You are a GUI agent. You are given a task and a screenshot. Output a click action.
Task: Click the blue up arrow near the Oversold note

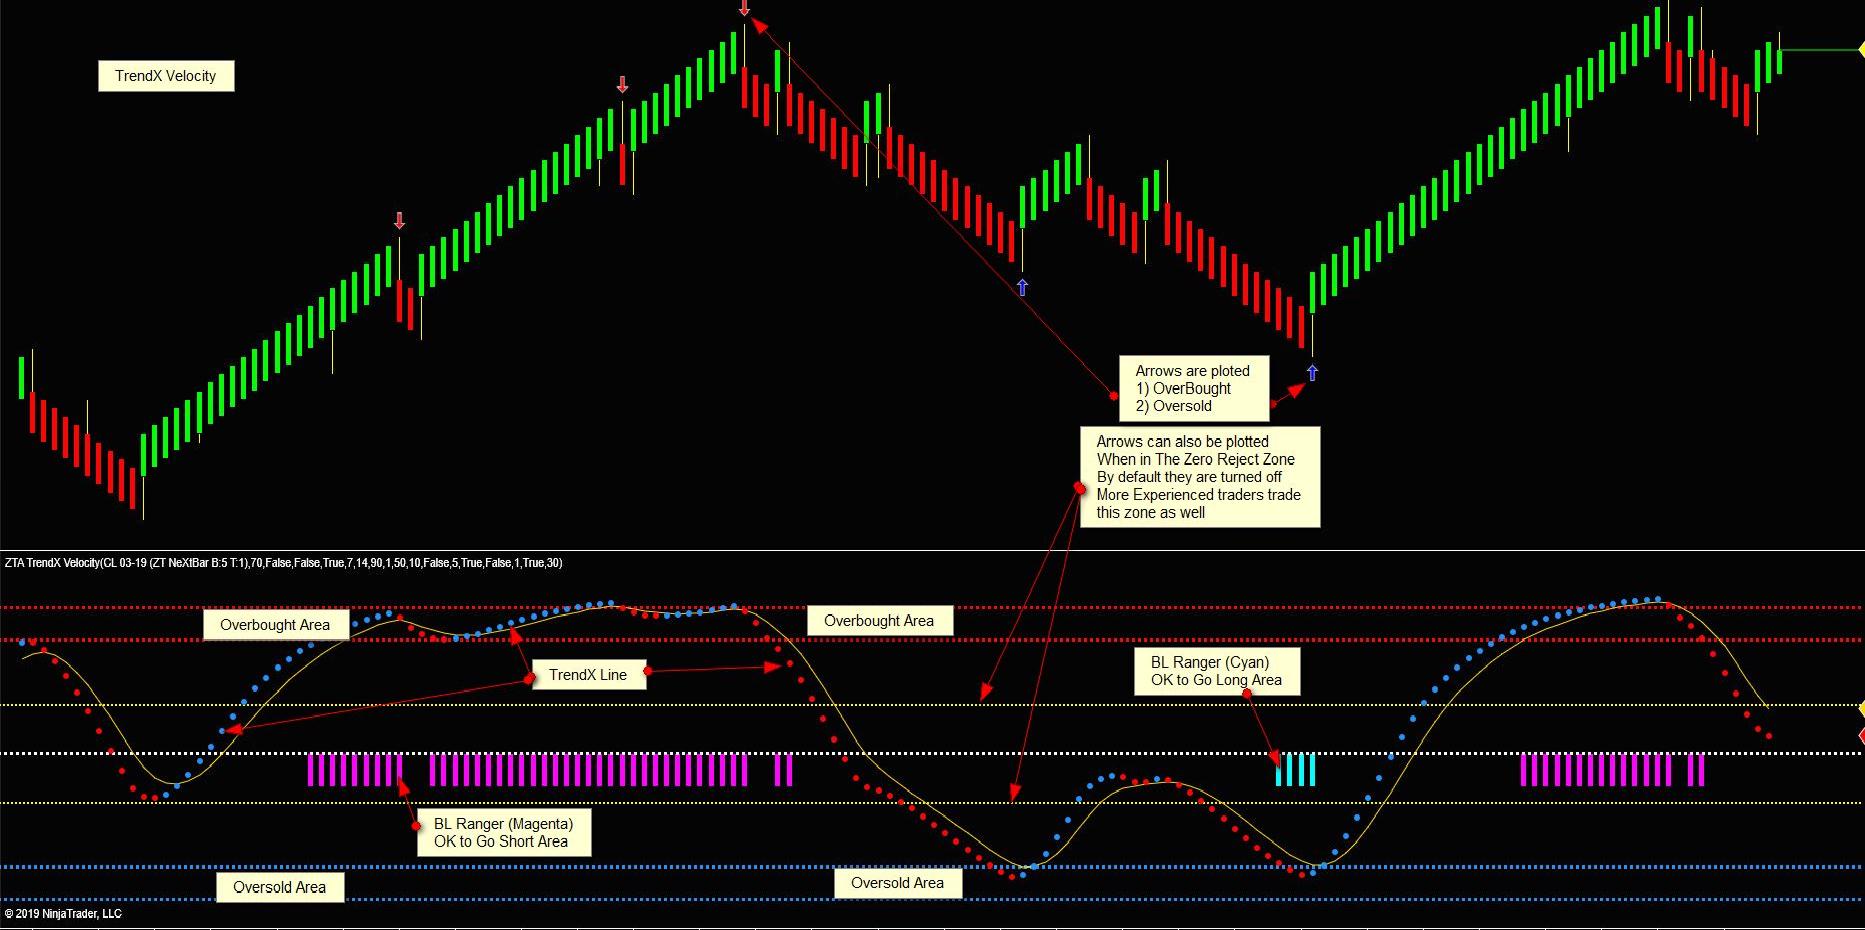coord(1311,374)
